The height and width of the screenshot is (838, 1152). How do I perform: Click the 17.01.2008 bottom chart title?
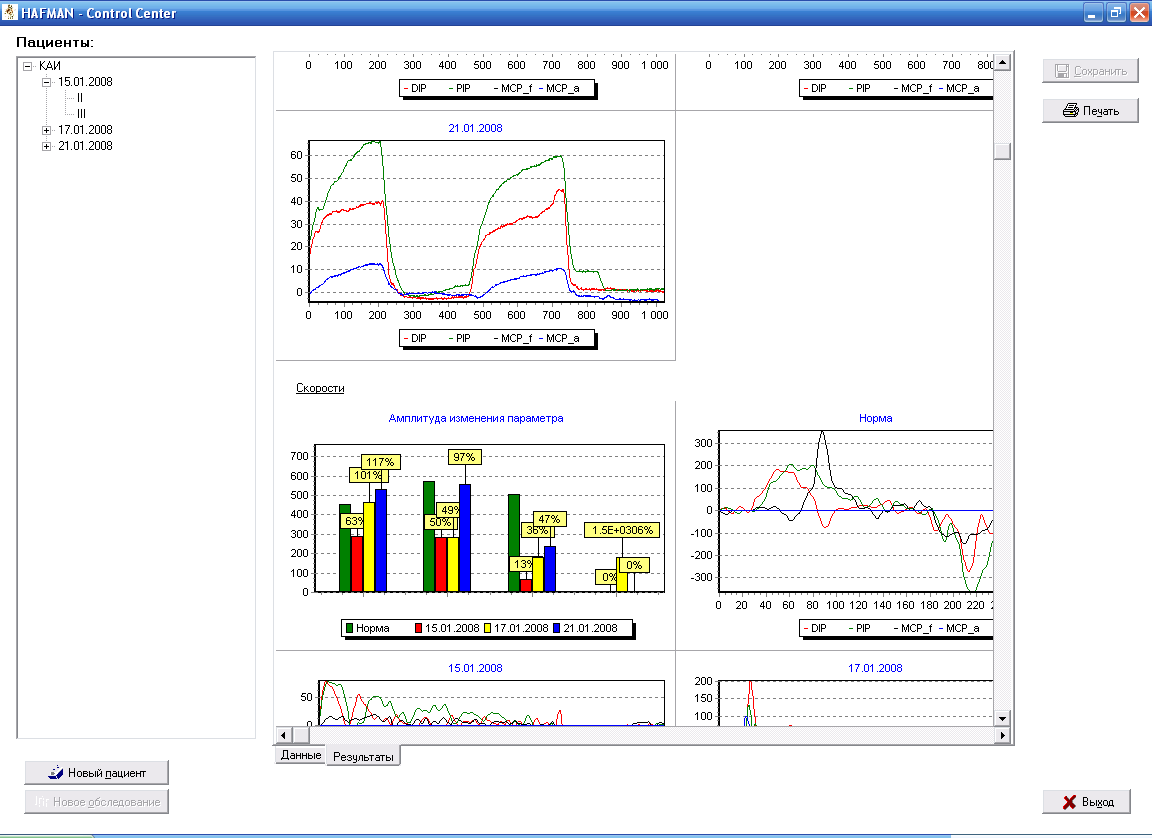coord(875,668)
